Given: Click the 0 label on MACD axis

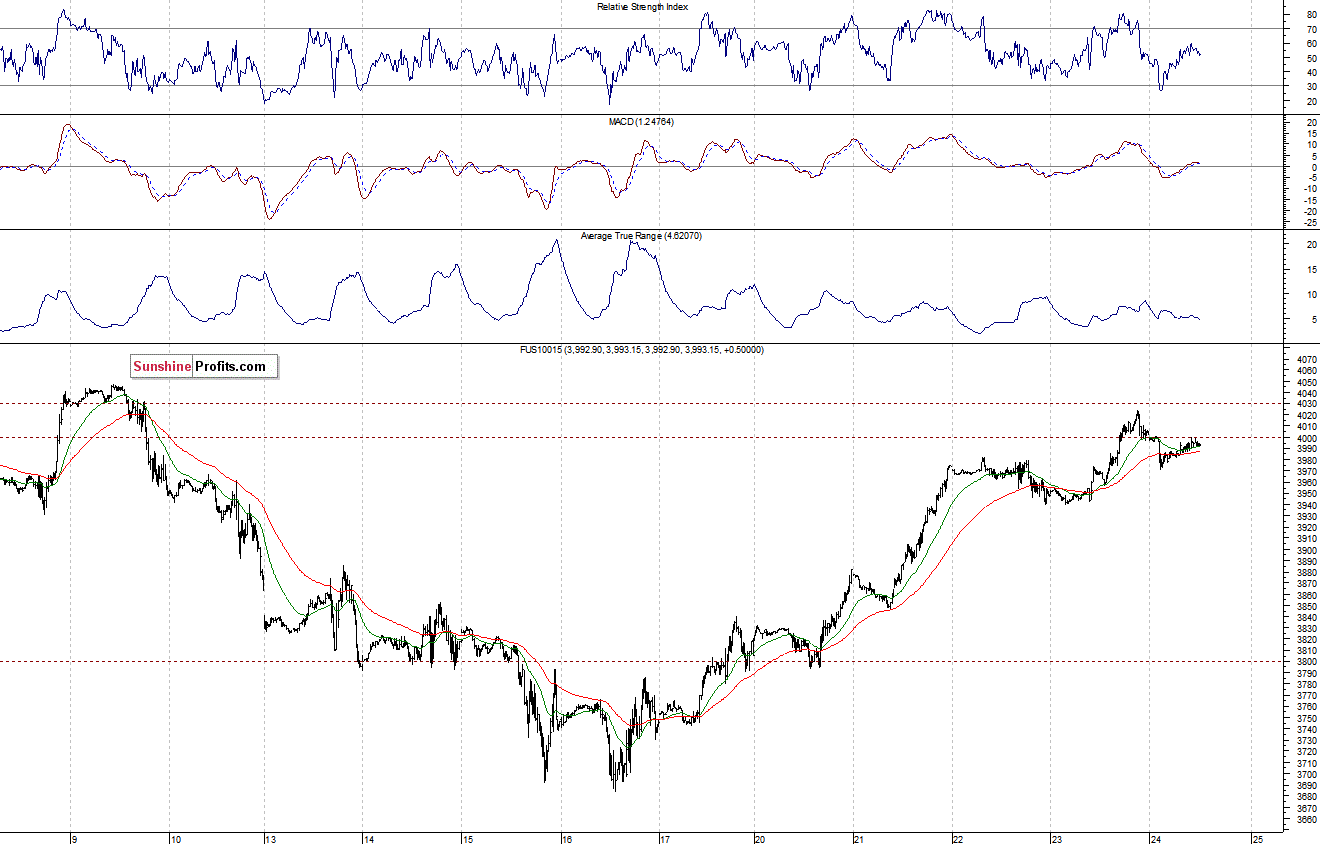Looking at the screenshot, I should point(1313,167).
